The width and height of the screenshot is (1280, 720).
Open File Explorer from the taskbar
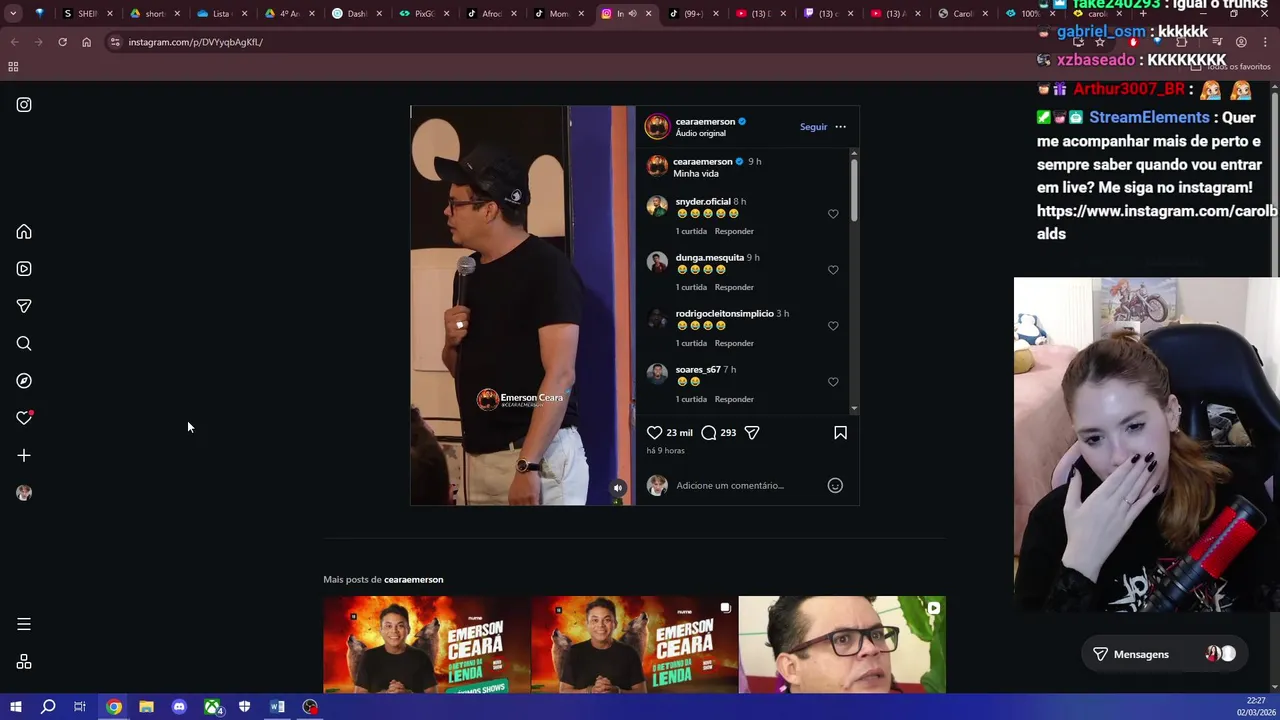pyautogui.click(x=146, y=707)
